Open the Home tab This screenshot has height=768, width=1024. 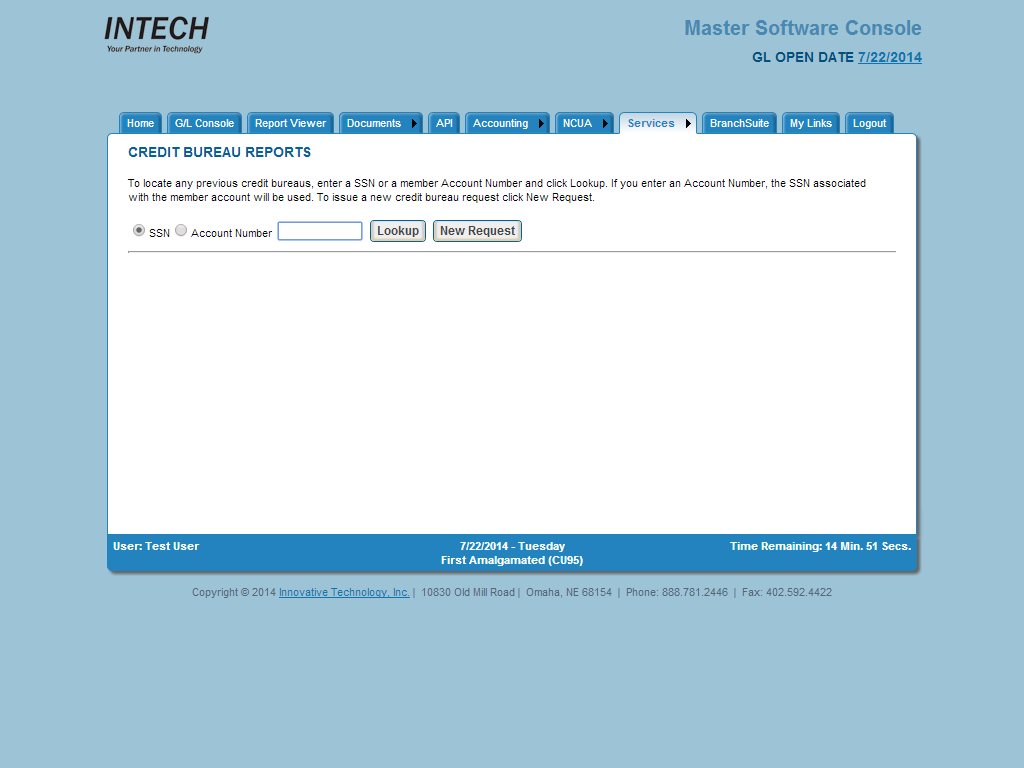(x=140, y=124)
